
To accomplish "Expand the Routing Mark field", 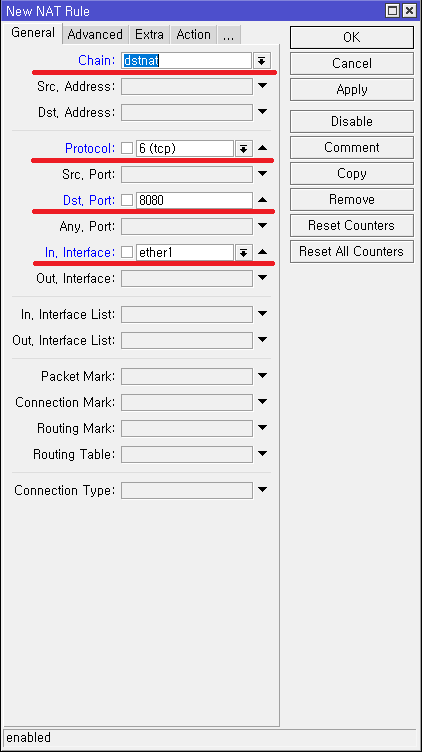I will click(262, 428).
